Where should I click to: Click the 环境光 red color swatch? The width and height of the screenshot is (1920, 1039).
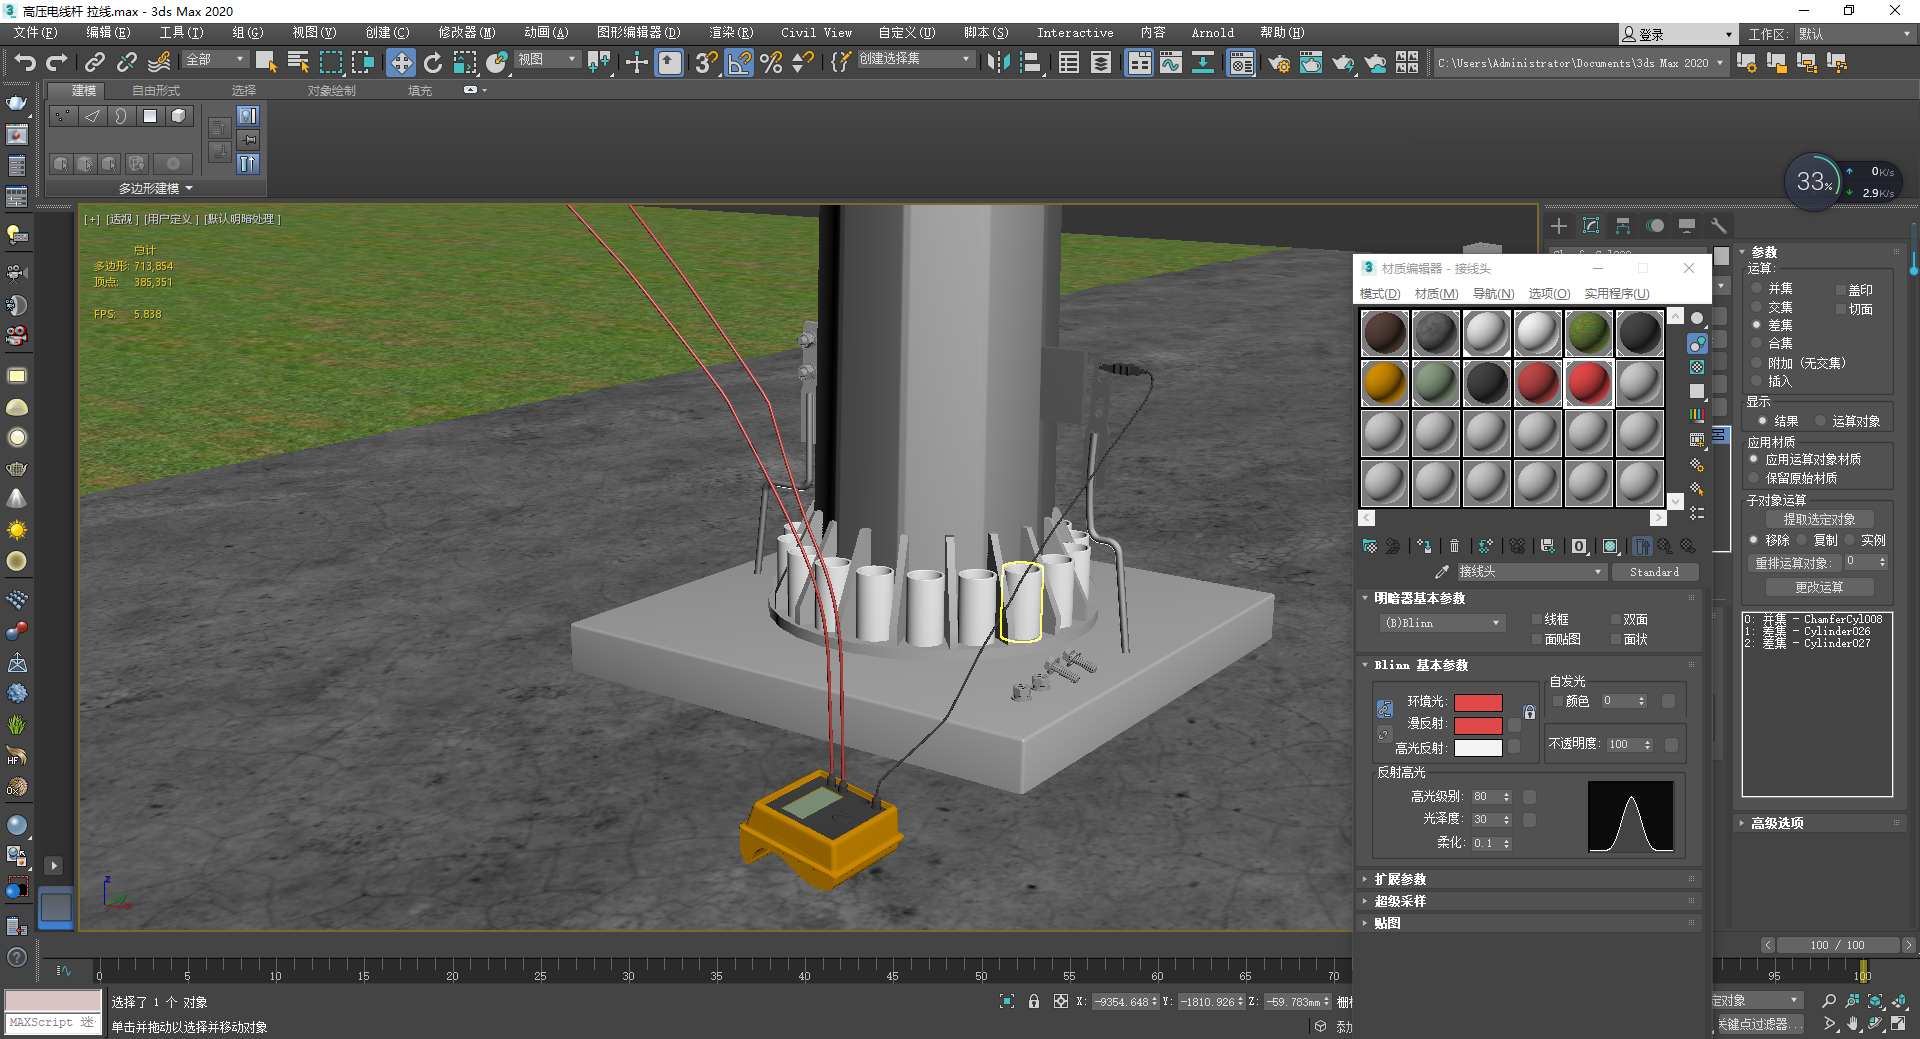(x=1478, y=702)
